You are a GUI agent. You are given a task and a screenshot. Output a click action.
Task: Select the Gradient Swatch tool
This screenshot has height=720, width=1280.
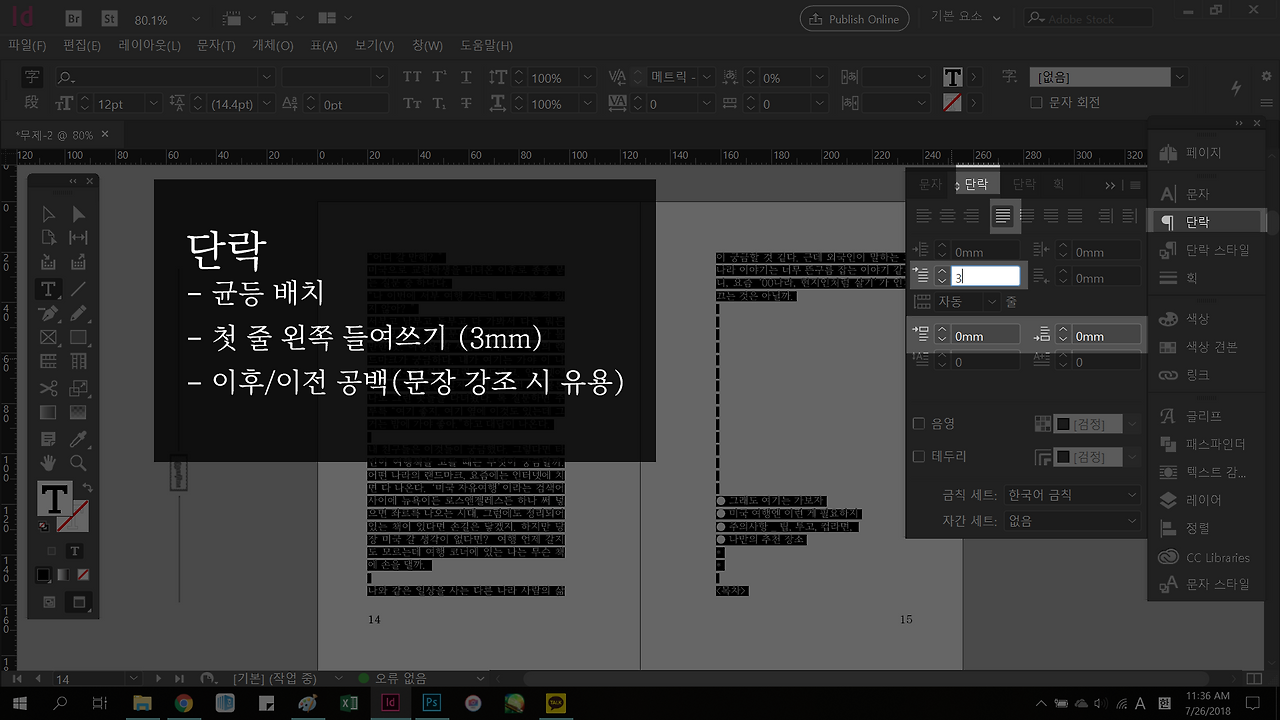point(48,412)
